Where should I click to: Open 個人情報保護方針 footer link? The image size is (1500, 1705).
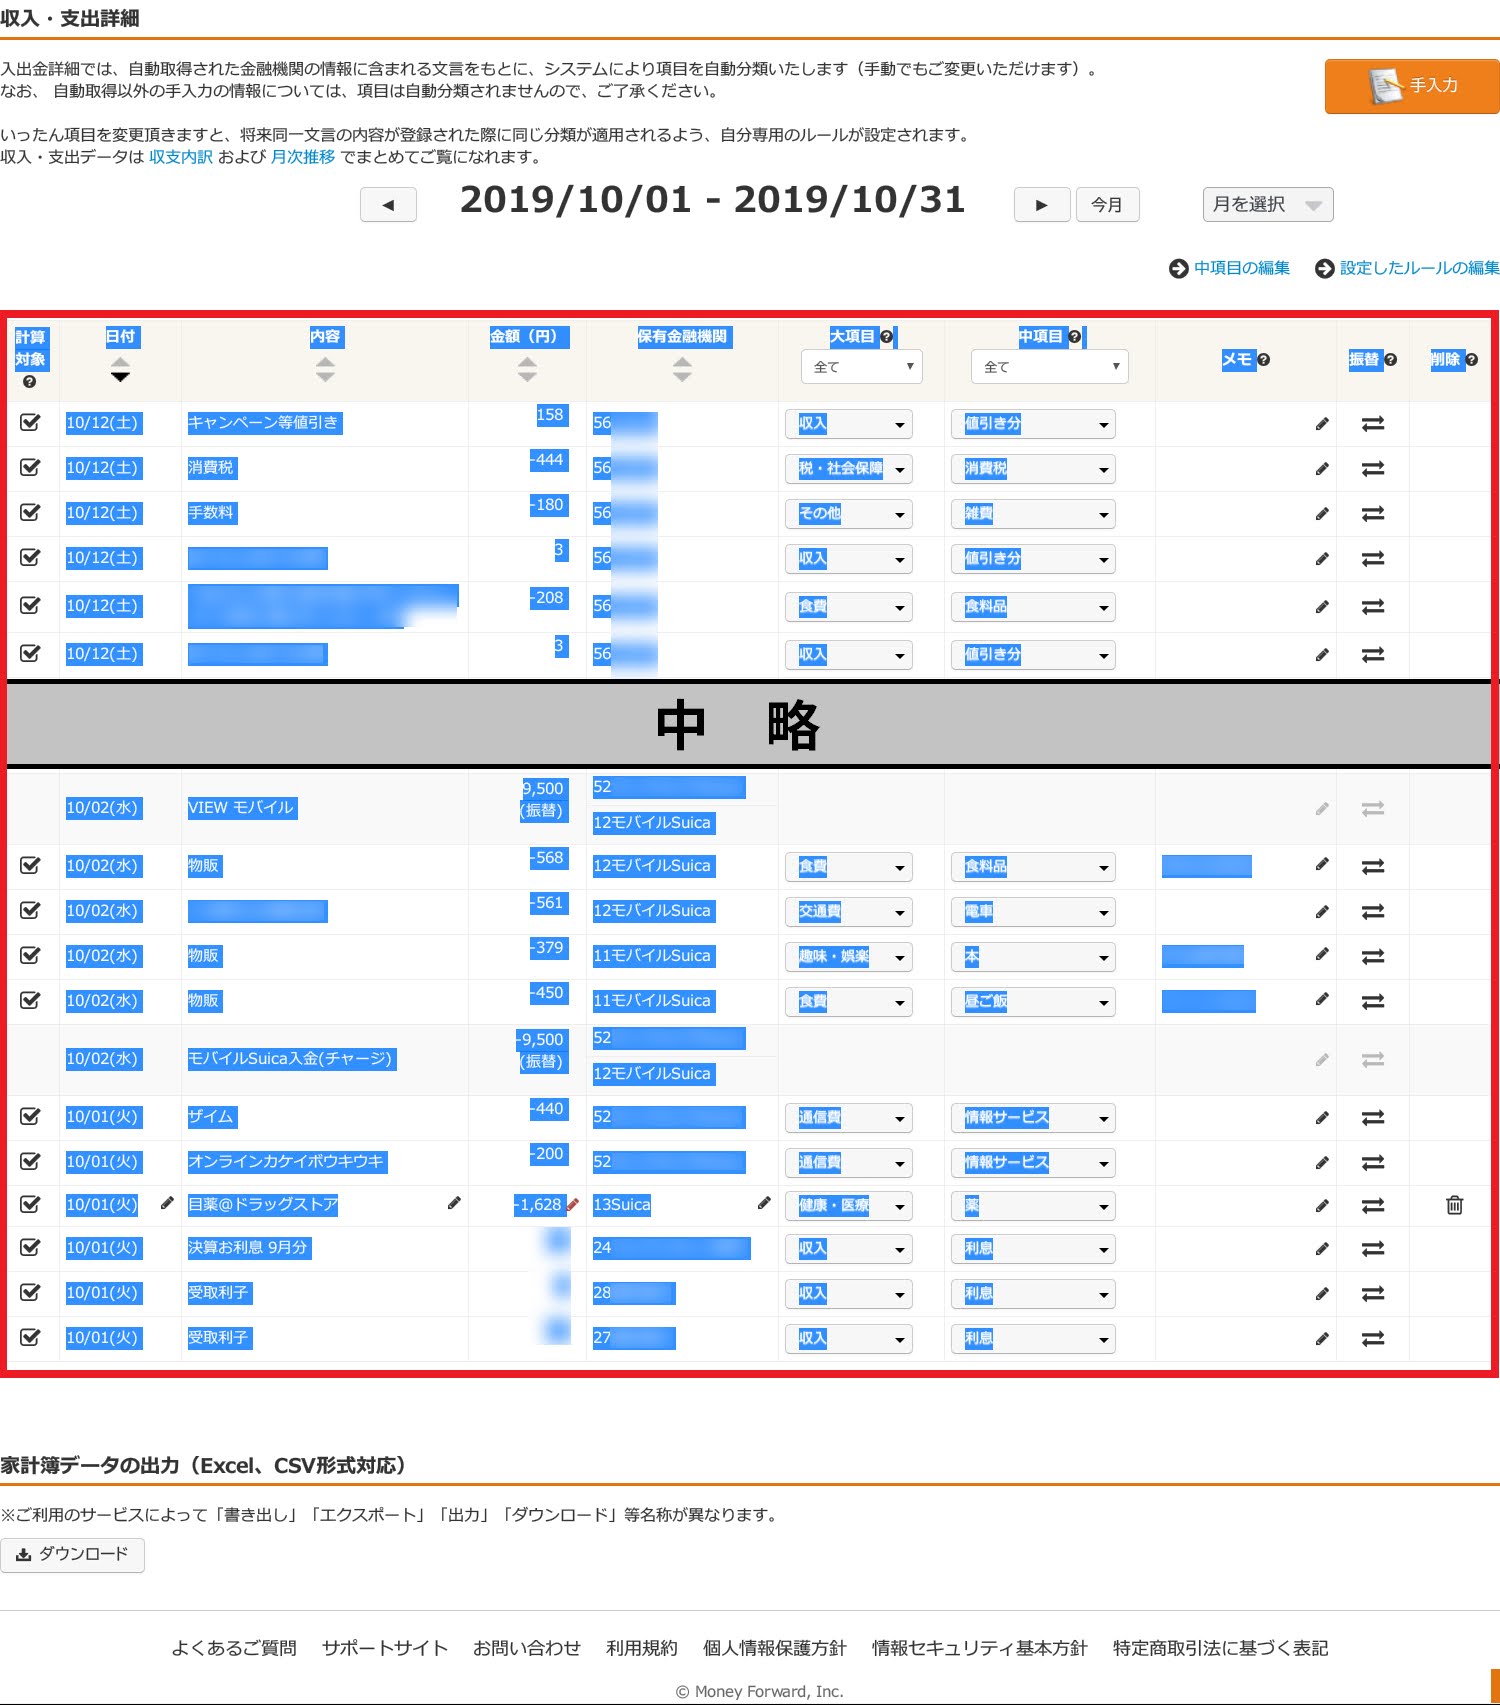coord(775,1648)
